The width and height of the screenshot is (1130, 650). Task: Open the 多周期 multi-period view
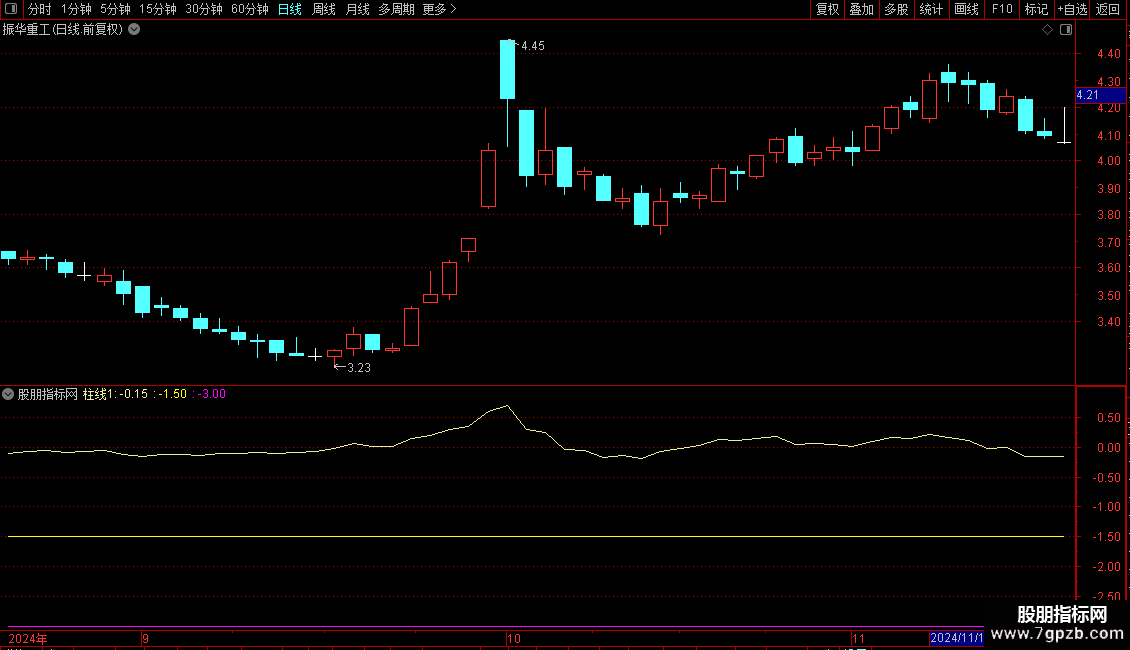coord(396,9)
